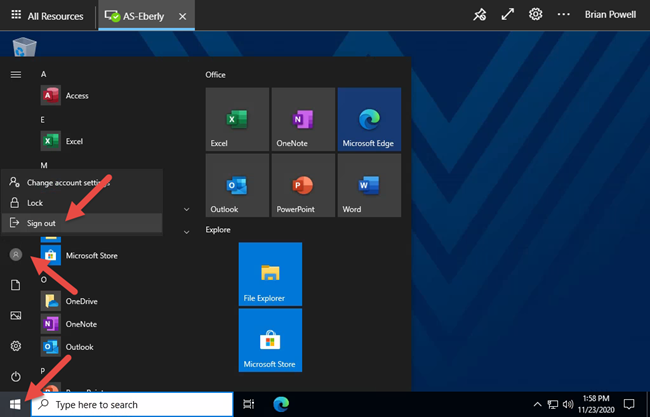Open the OneNote tile in Office group
The width and height of the screenshot is (650, 417).
pos(303,119)
